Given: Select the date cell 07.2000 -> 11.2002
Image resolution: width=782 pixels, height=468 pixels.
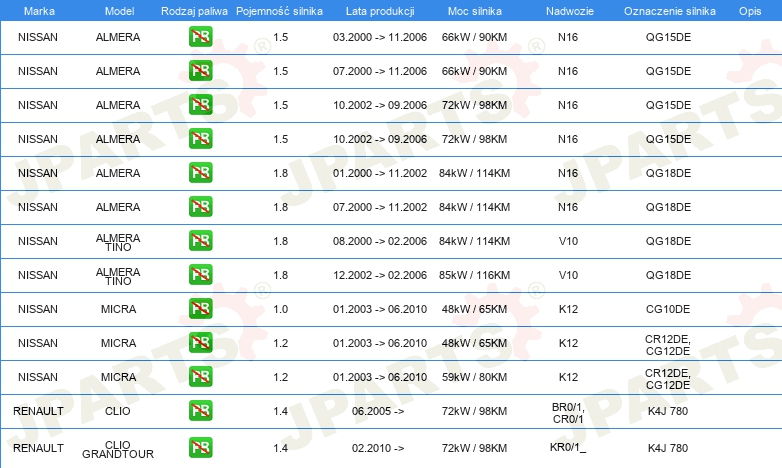Looking at the screenshot, I should click(380, 207).
